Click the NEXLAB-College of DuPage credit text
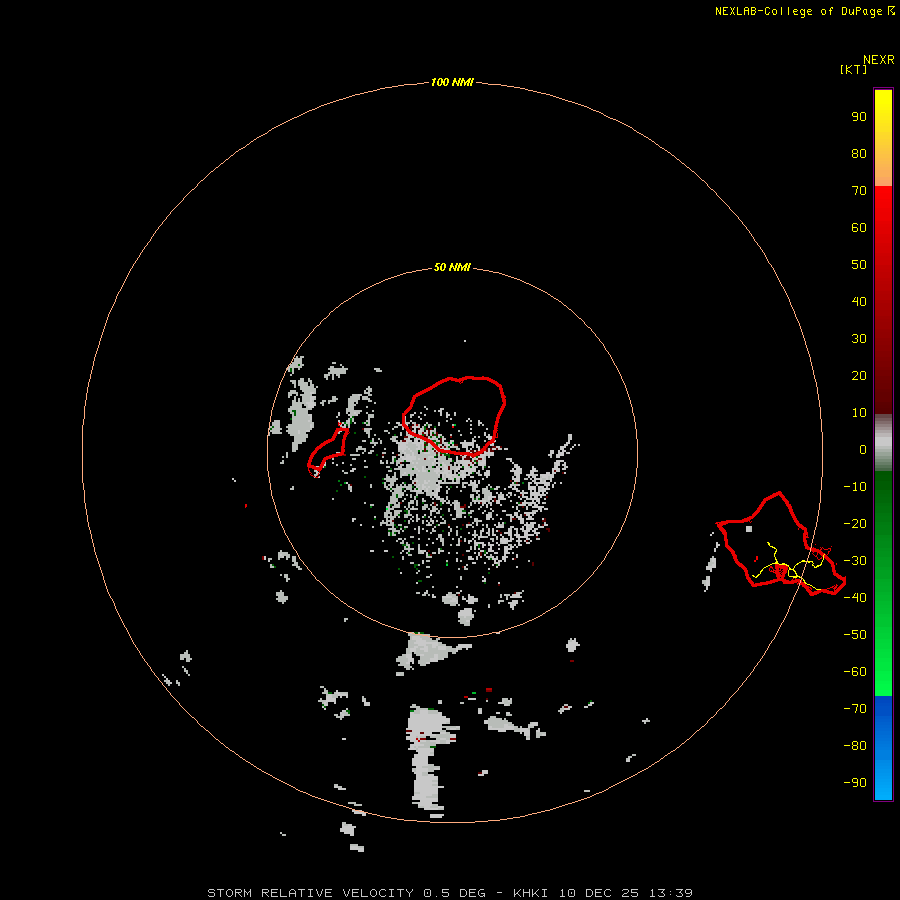 coord(805,11)
